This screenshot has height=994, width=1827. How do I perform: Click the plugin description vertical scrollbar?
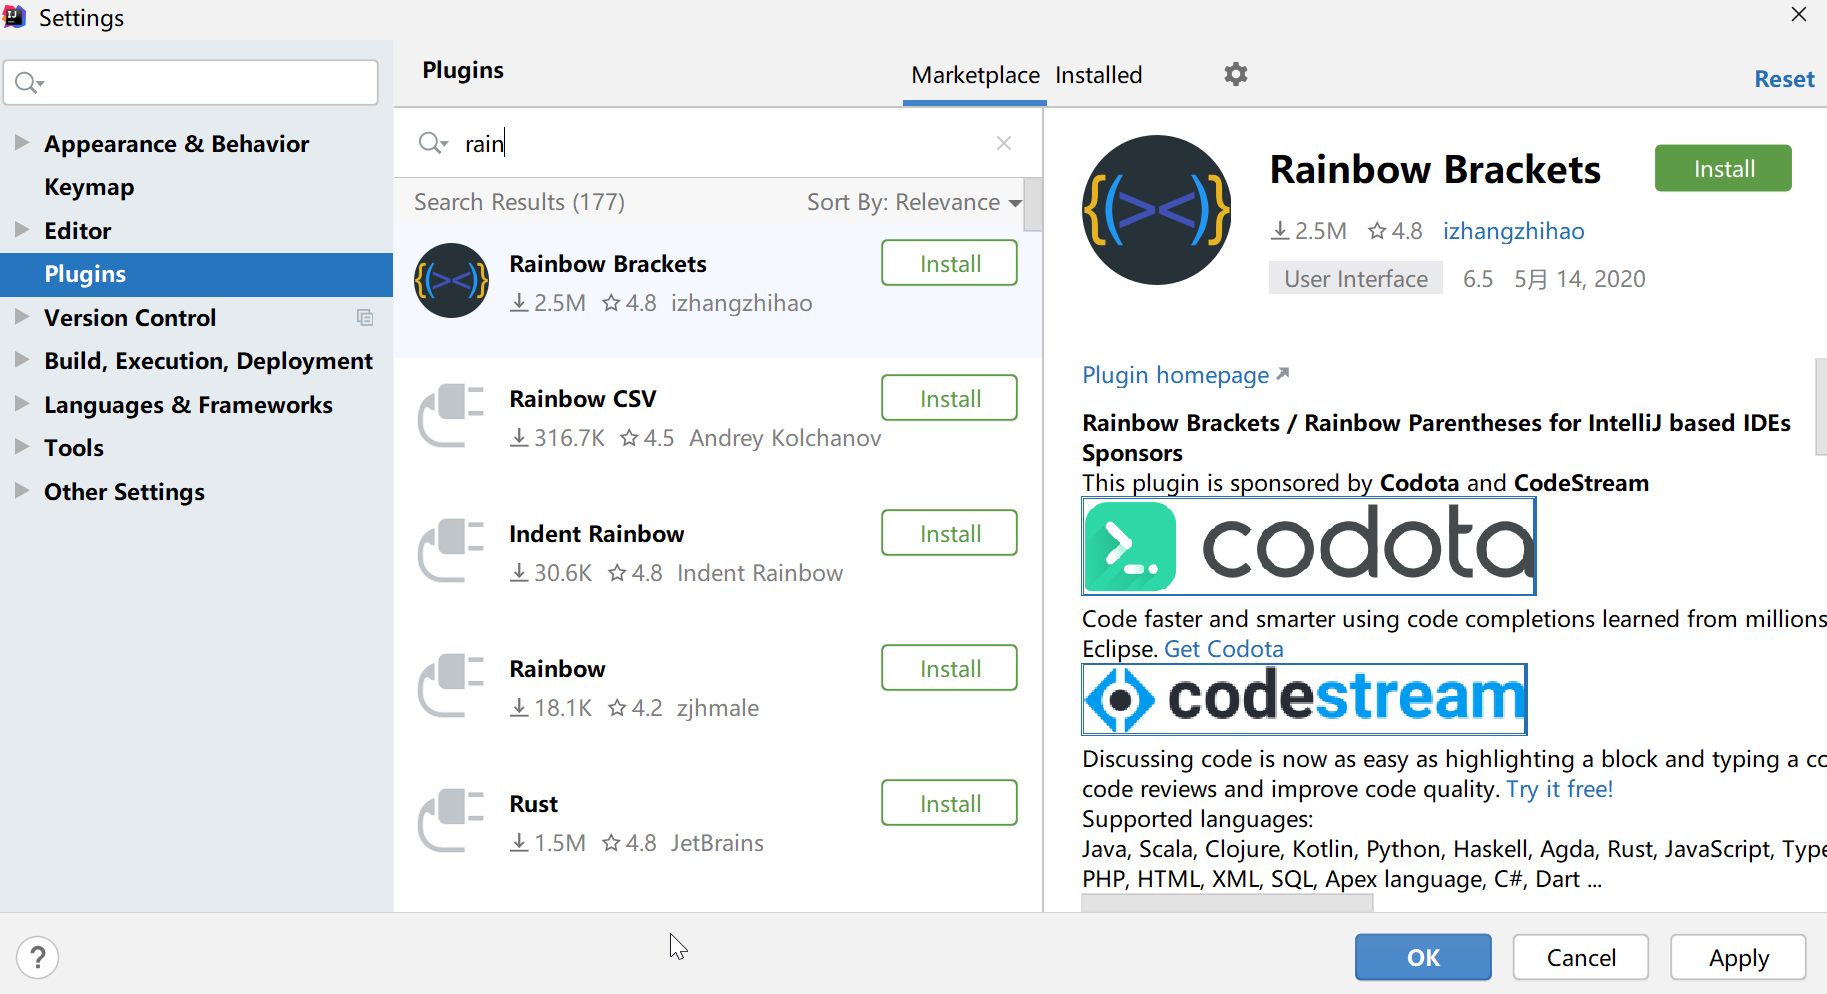point(1820,407)
